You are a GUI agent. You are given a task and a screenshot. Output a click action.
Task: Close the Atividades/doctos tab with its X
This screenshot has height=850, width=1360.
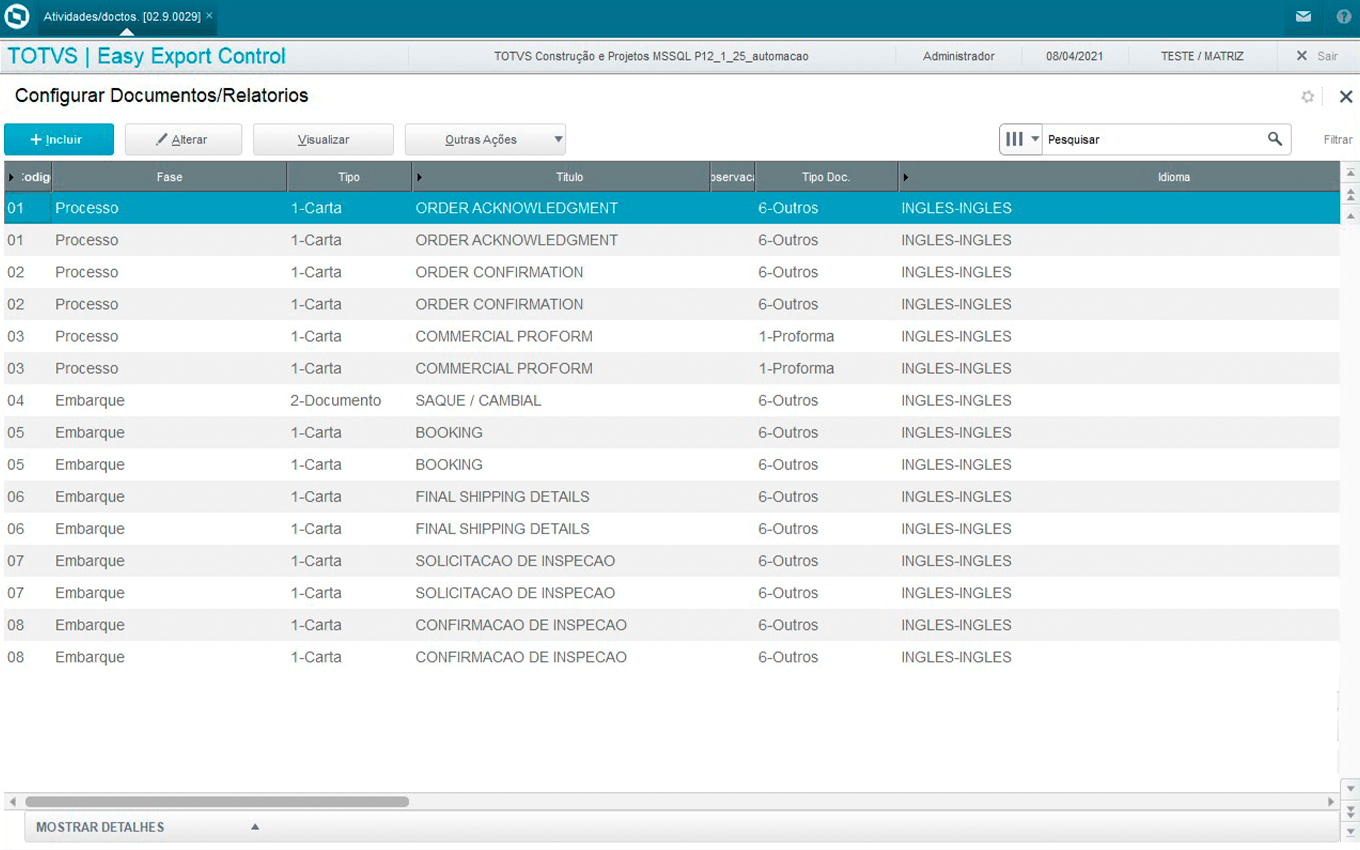pos(209,16)
